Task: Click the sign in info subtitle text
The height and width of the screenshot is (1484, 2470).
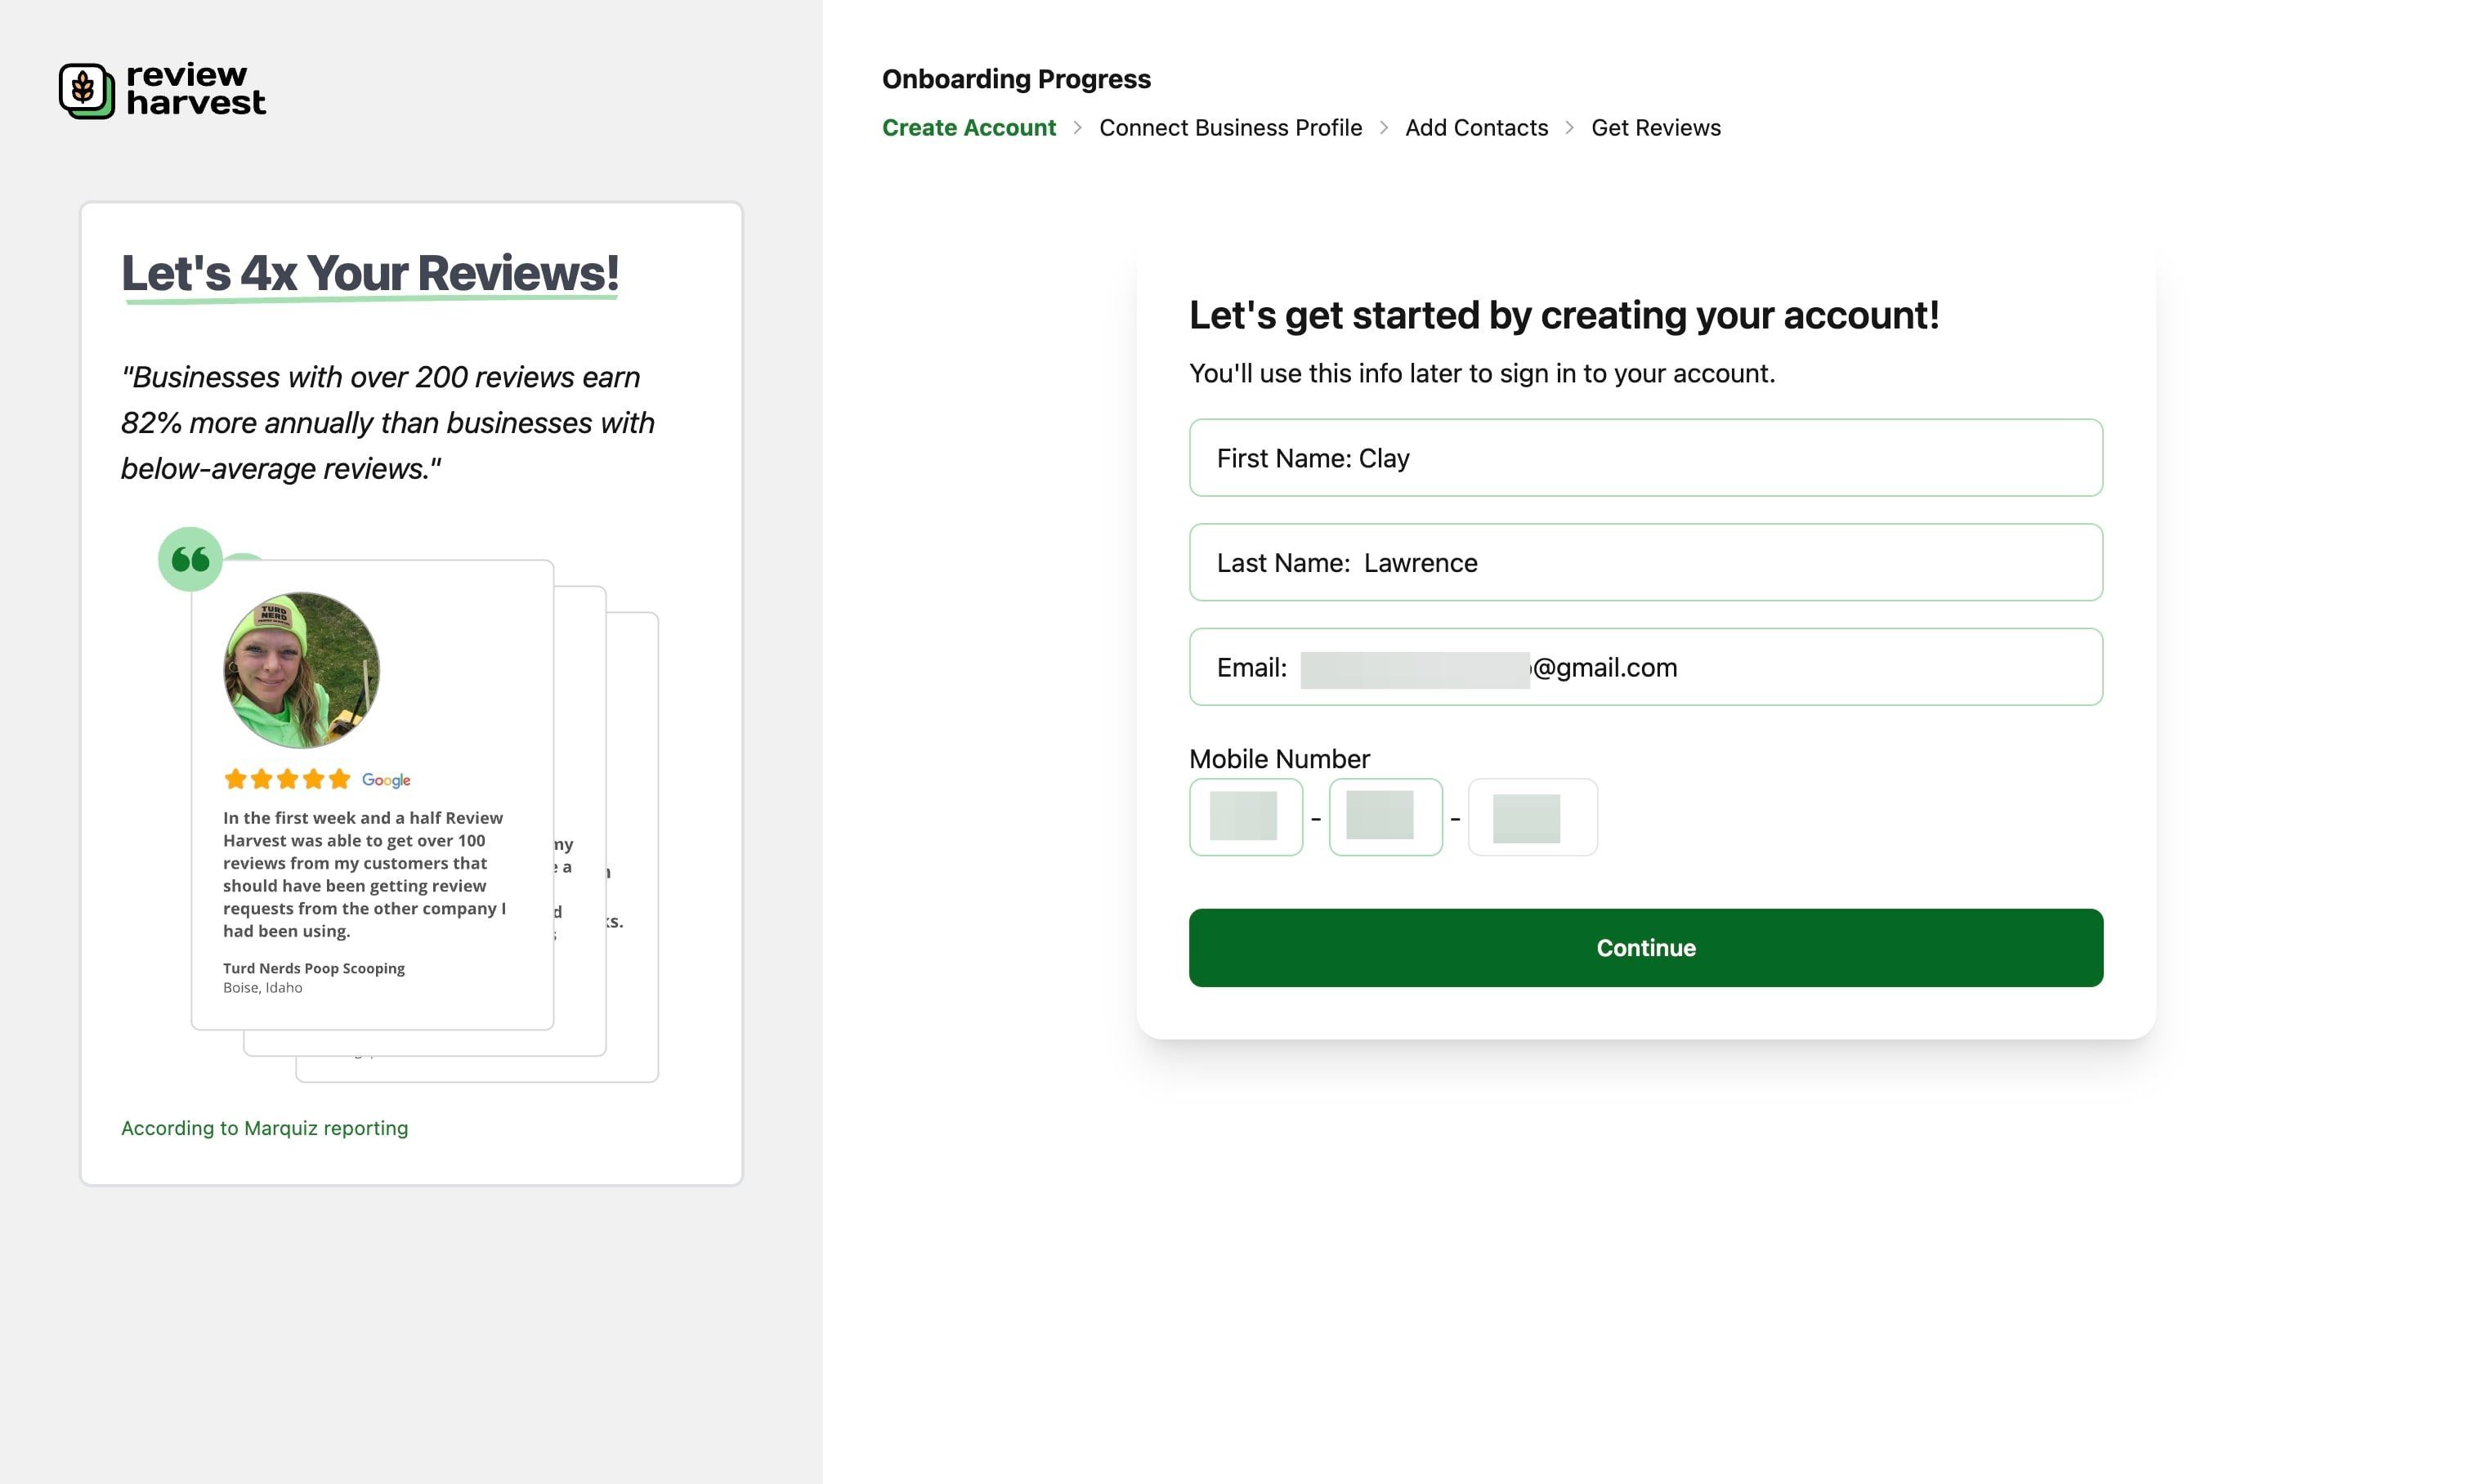Action: click(1482, 374)
